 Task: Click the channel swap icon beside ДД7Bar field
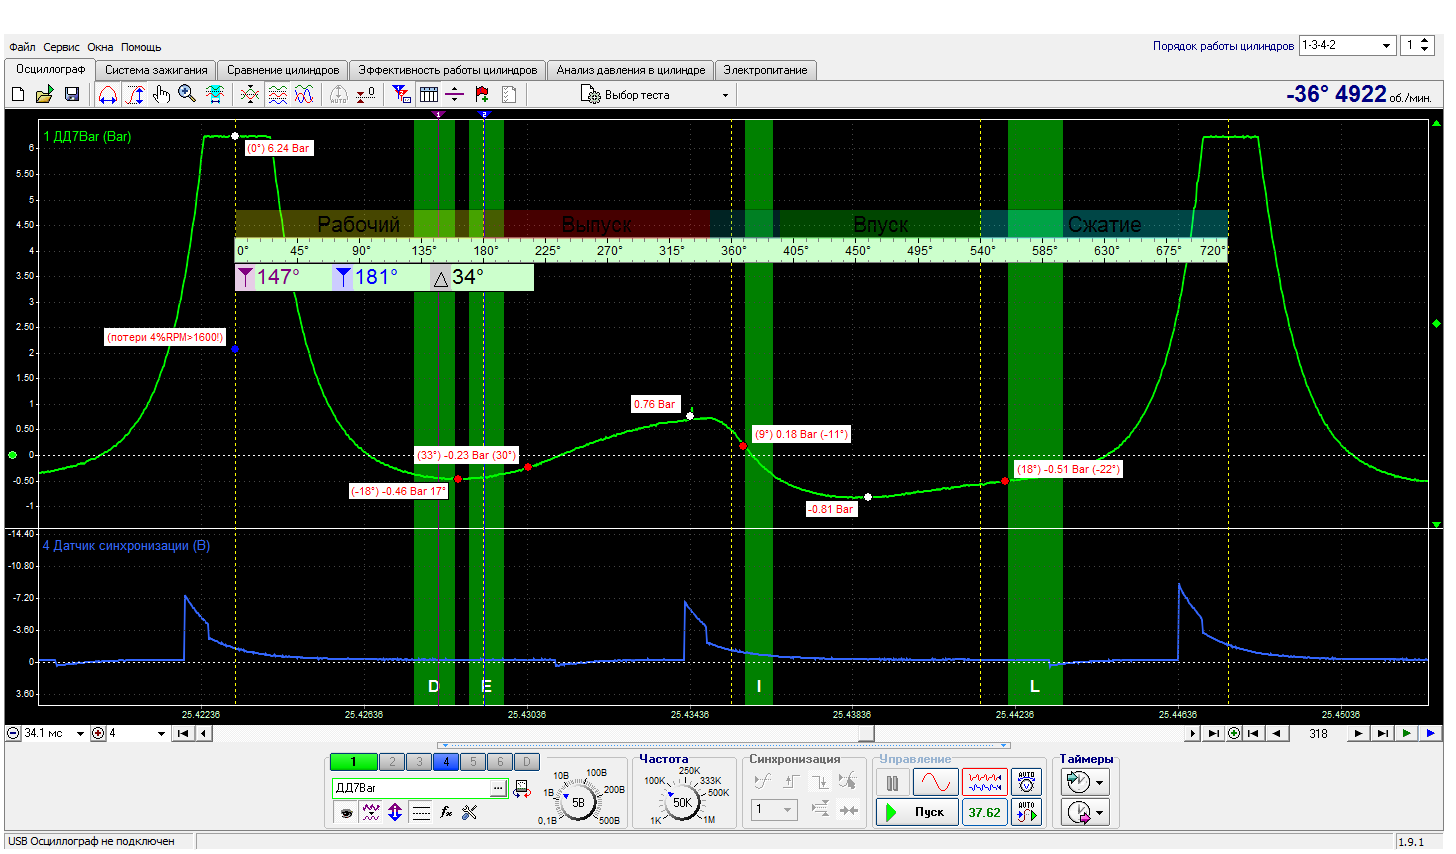click(x=522, y=789)
